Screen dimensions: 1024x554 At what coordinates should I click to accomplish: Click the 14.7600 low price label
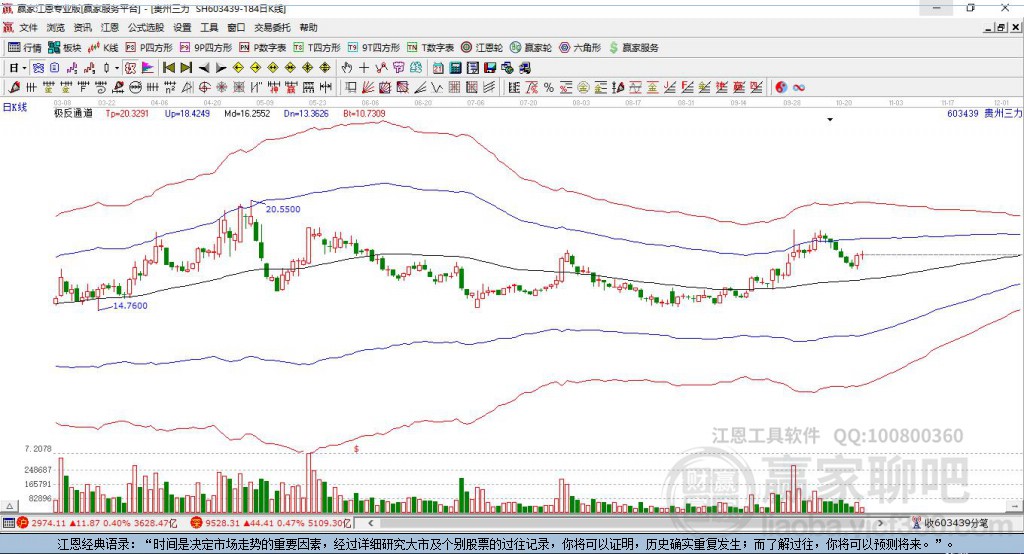pos(130,305)
